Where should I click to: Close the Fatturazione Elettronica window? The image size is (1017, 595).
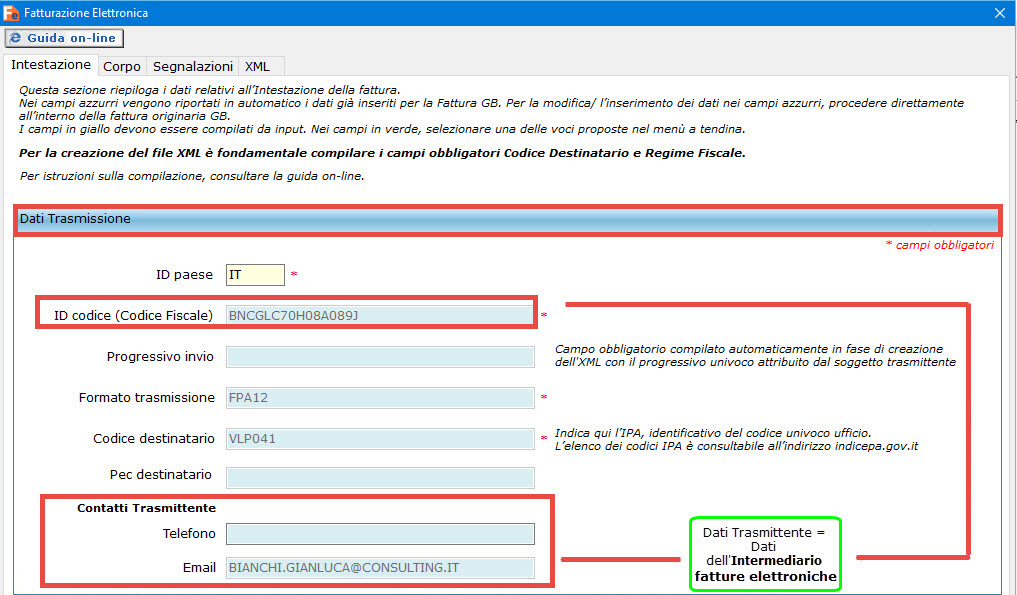(1000, 13)
